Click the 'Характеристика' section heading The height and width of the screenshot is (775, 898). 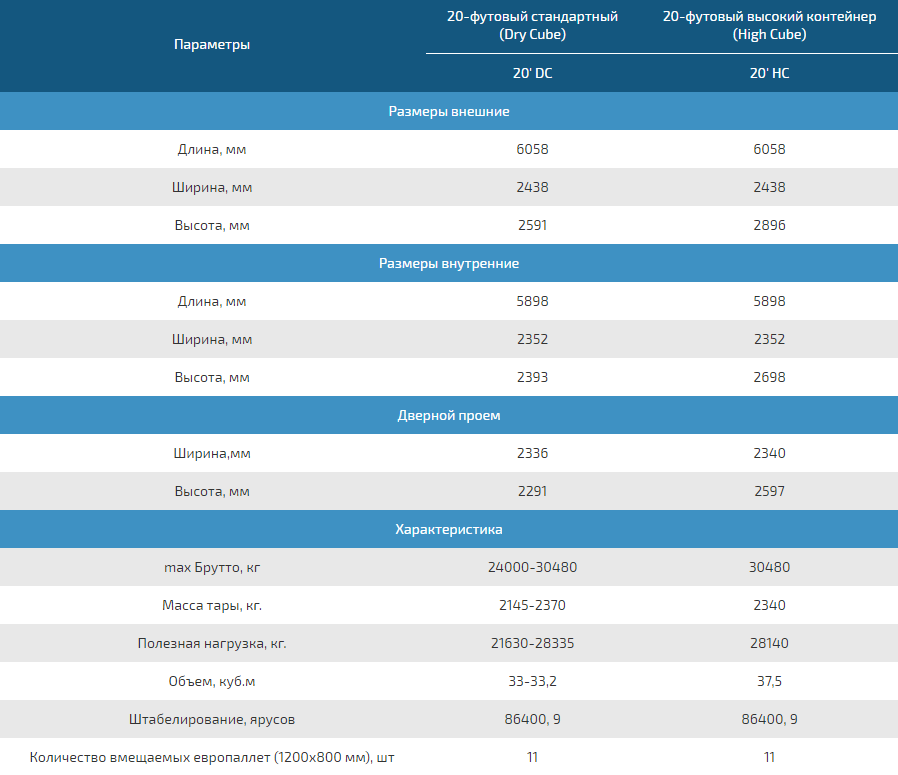pyautogui.click(x=449, y=529)
